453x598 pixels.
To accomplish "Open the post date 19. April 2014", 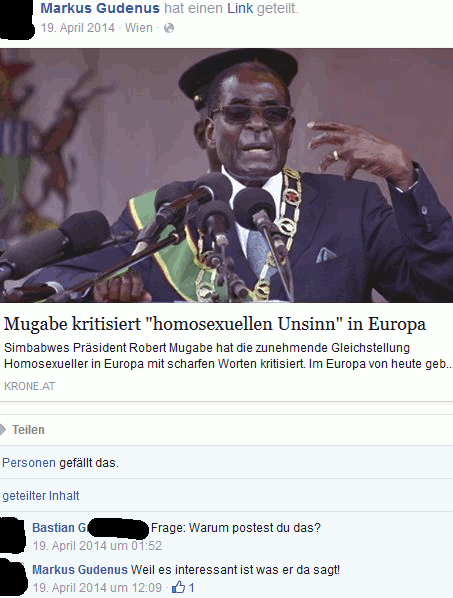I will 77,28.
